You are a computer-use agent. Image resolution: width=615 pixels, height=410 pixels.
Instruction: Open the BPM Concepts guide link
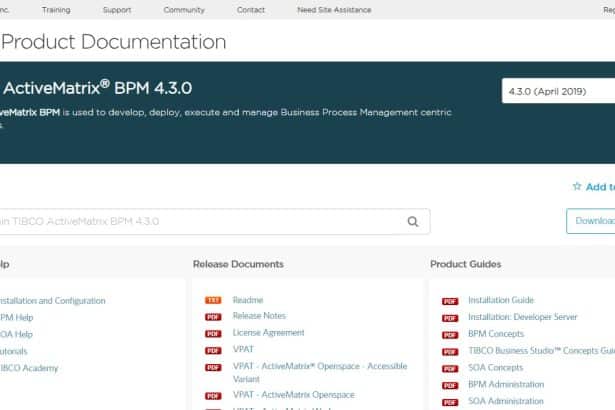[x=496, y=334]
